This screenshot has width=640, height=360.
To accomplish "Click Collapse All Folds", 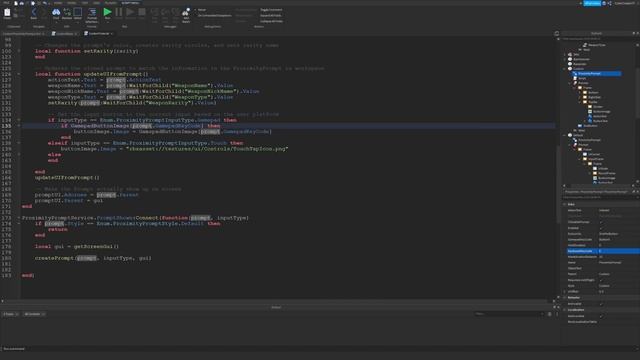I will coord(271,21).
